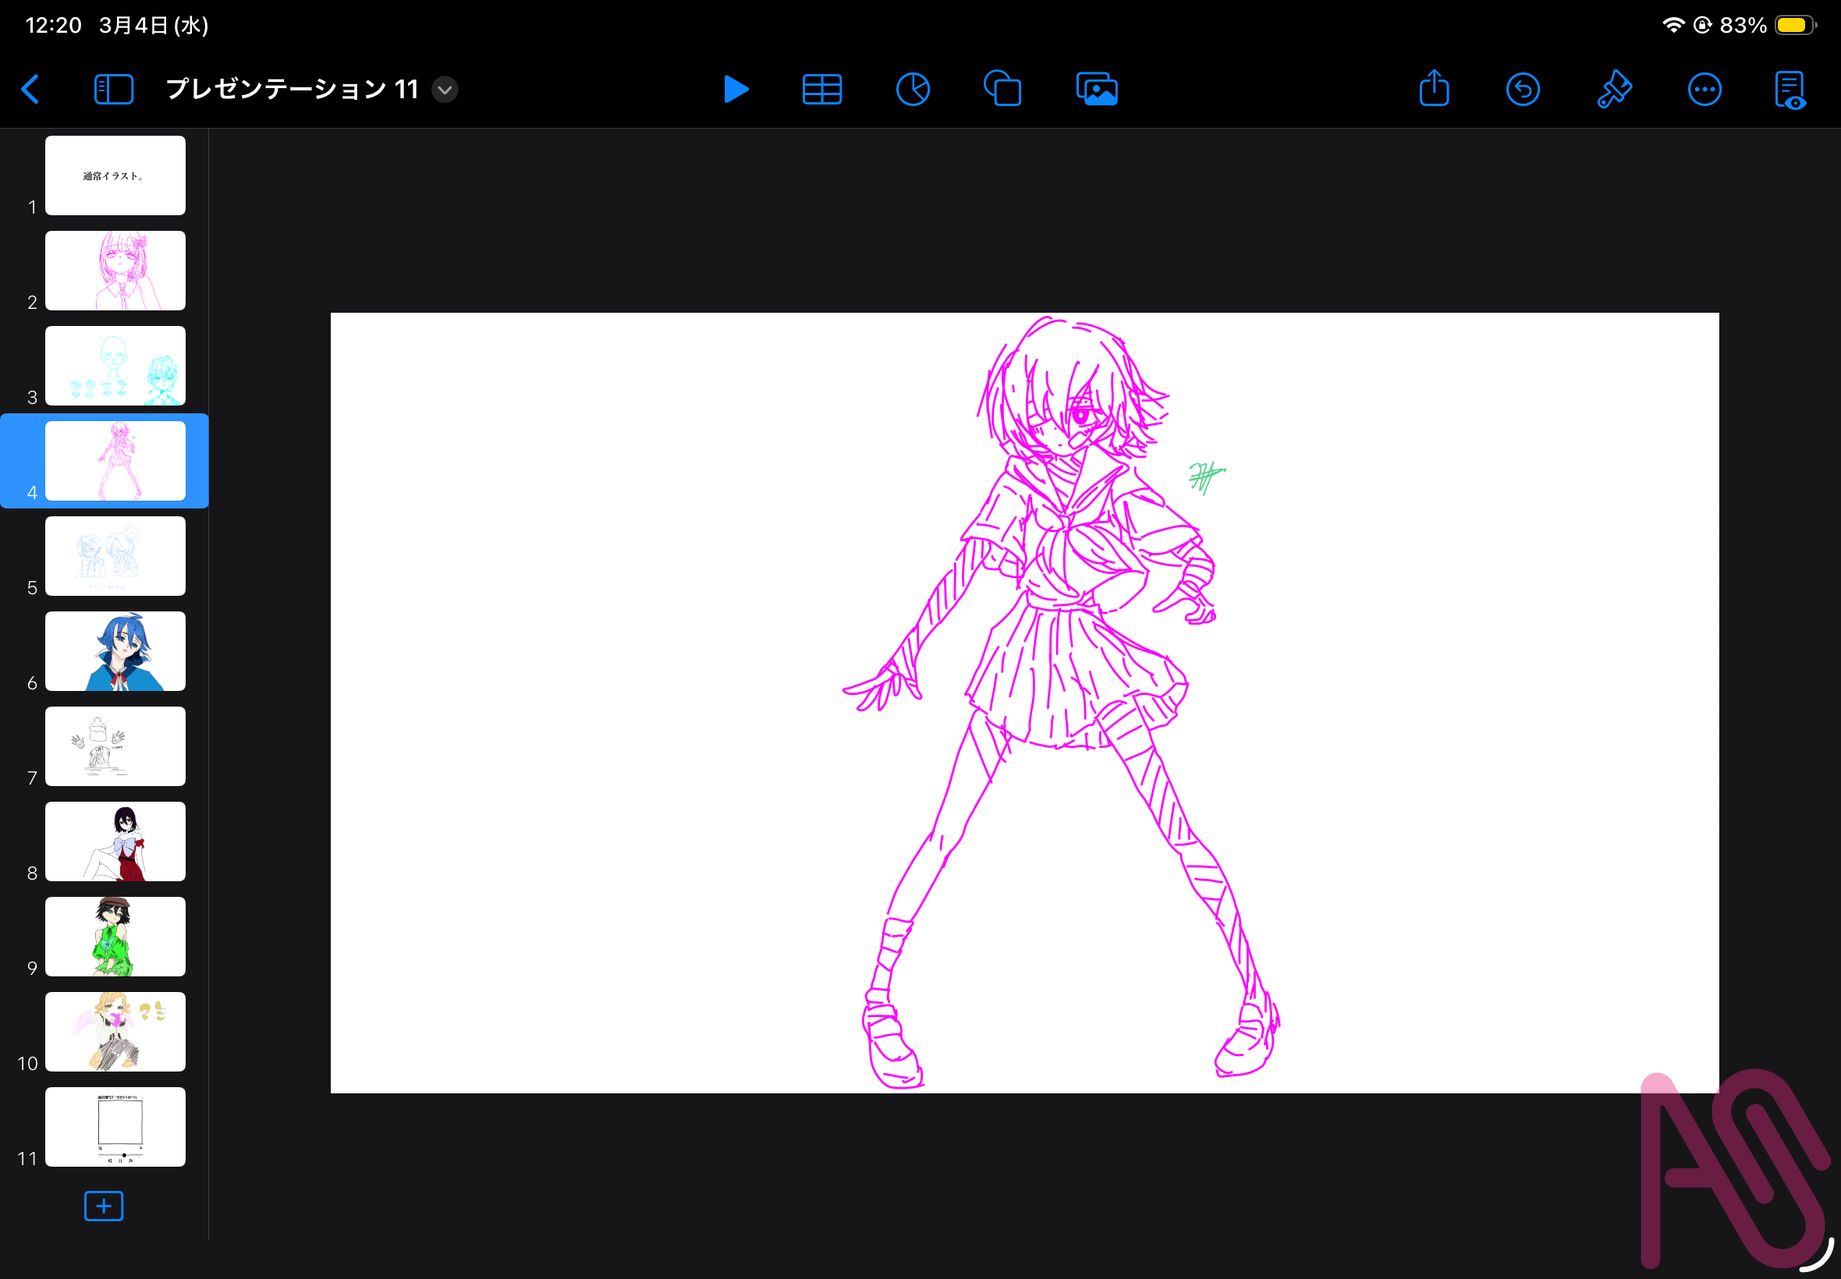Open the chart insertion menu
Viewport: 1841px width, 1279px height.
pyautogui.click(x=912, y=90)
